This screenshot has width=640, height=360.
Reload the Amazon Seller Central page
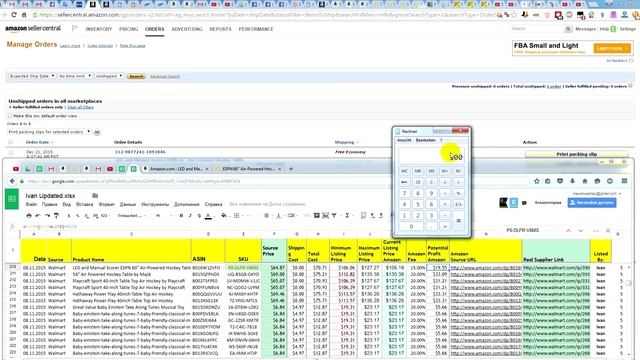tap(14, 15)
